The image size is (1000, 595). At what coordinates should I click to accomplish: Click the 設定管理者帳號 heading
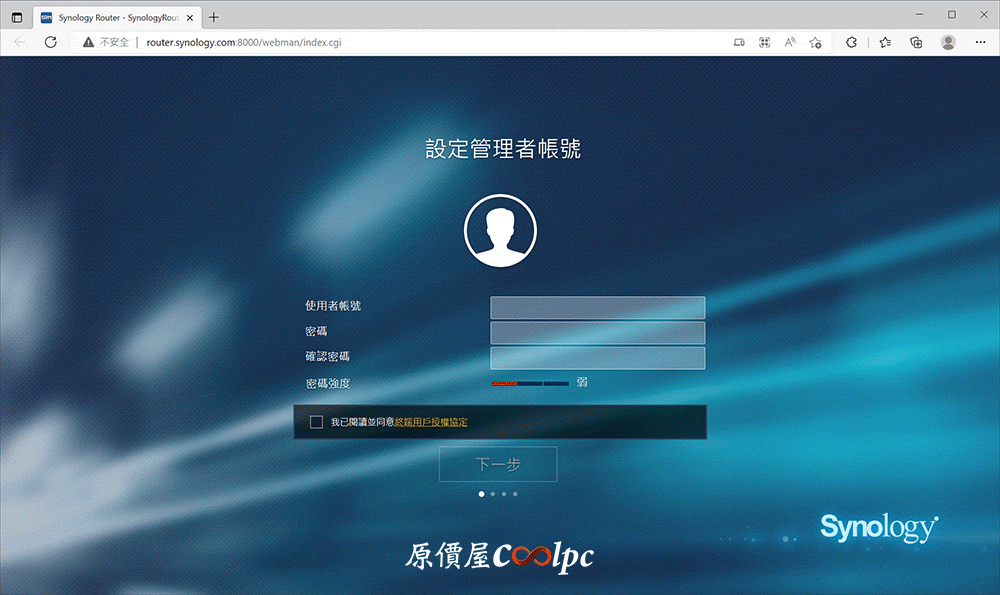503,149
